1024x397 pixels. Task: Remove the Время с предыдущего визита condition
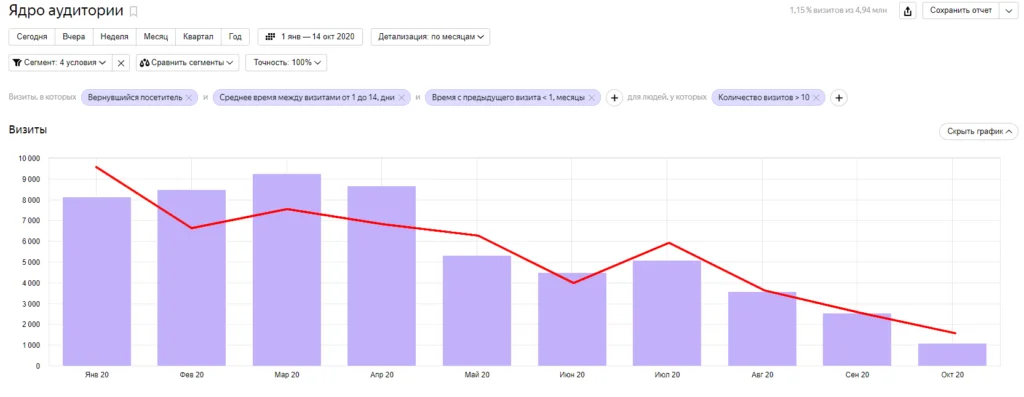click(x=591, y=98)
